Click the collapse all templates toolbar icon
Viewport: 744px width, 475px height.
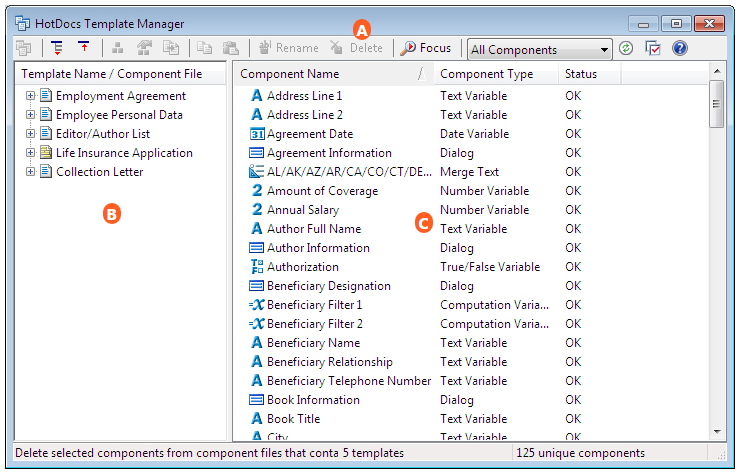click(x=84, y=47)
